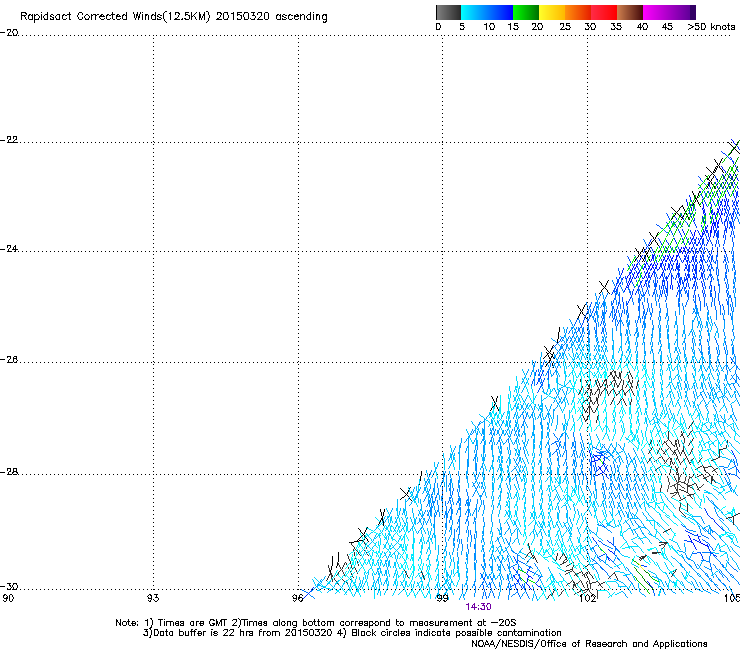Click the '-26' latitude axis label
740x650 pixels.
point(9,360)
